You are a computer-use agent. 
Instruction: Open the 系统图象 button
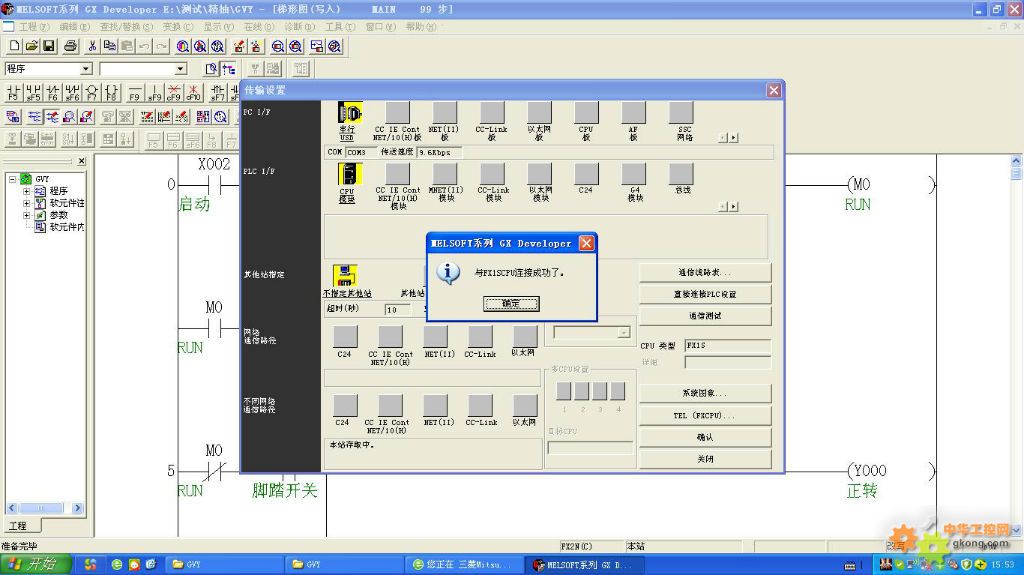(x=705, y=393)
